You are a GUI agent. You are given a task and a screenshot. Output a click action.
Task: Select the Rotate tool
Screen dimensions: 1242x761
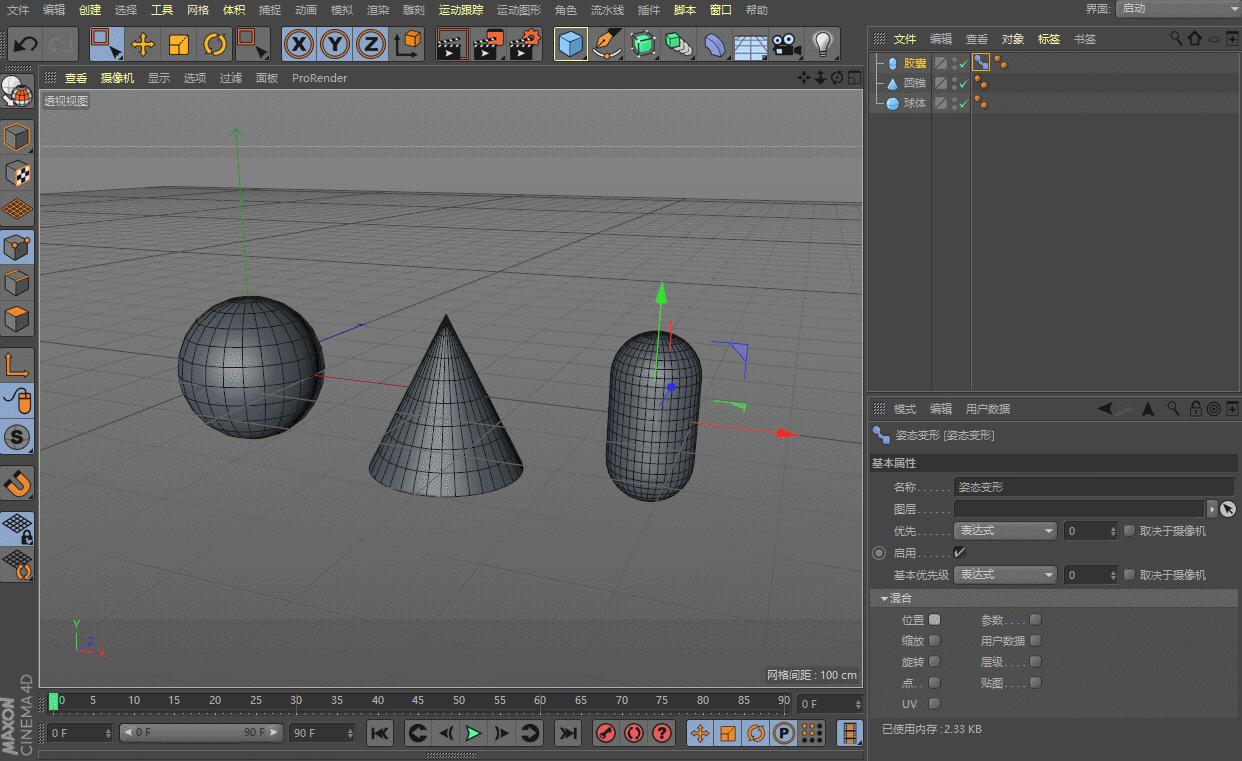pyautogui.click(x=217, y=44)
